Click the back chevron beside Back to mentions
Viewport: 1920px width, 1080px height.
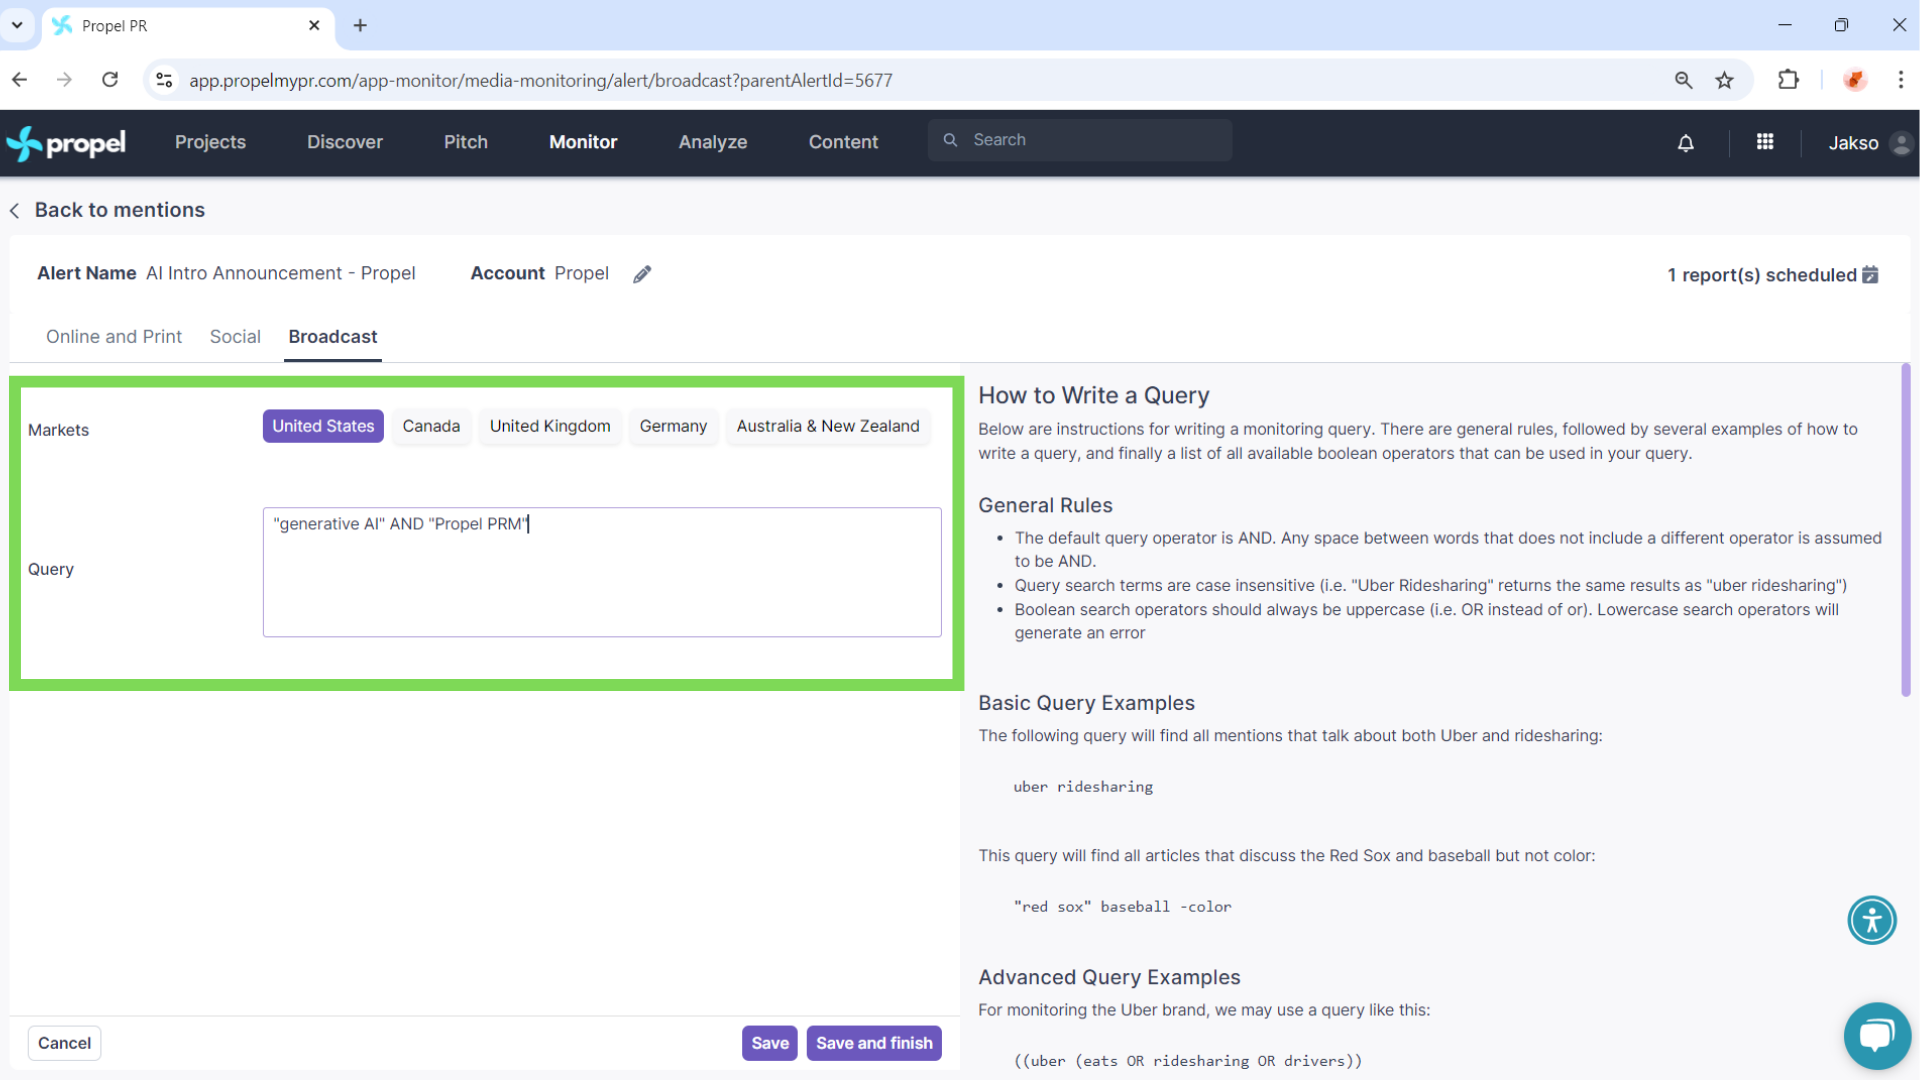[x=15, y=211]
